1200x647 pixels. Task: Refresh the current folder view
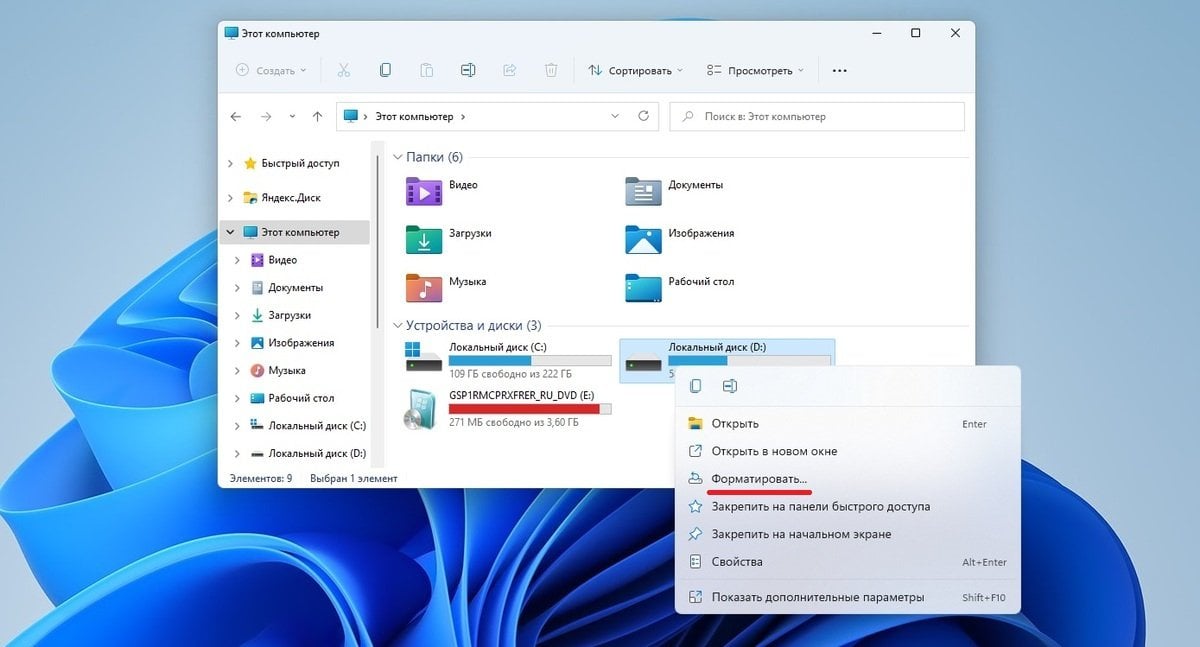(643, 116)
